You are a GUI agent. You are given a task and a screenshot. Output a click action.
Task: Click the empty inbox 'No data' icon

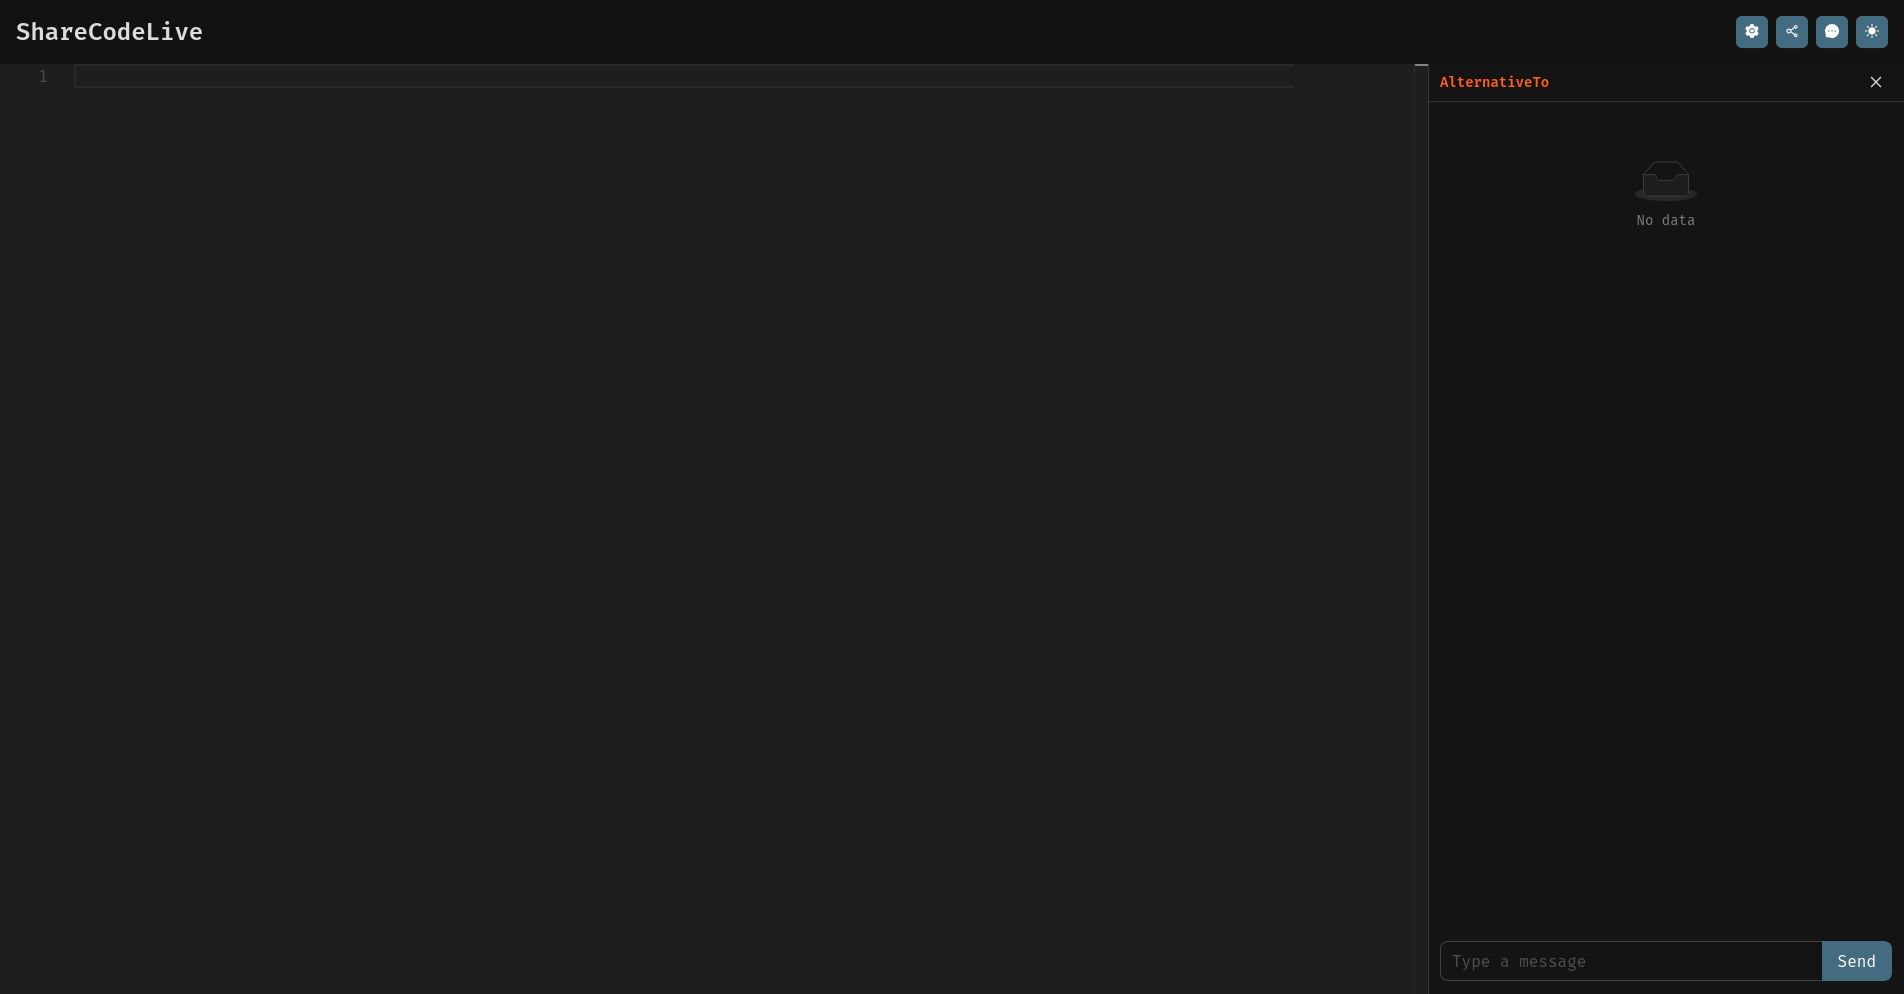1666,181
